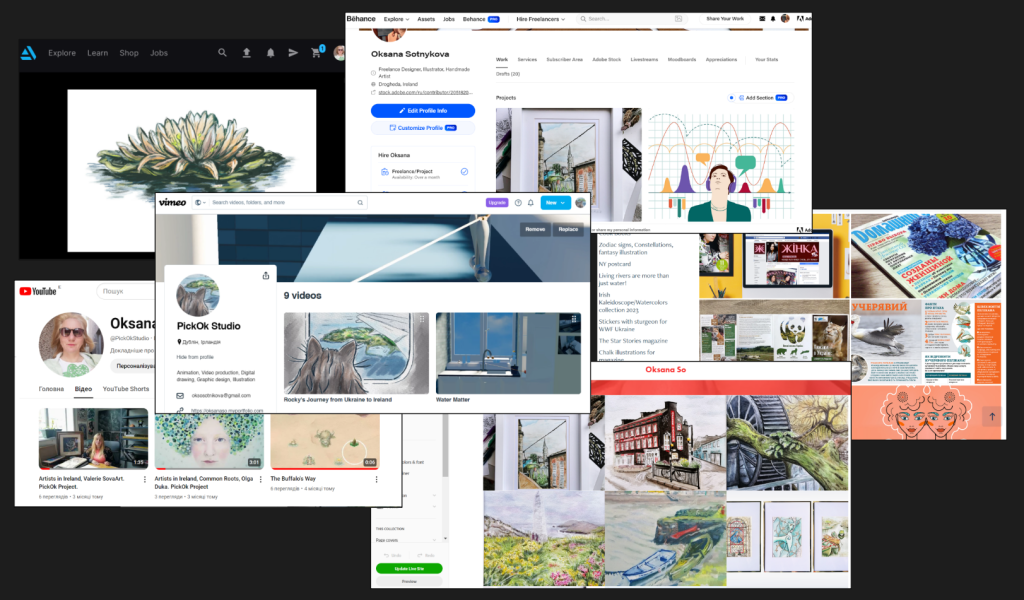Image resolution: width=1024 pixels, height=600 pixels.
Task: Select the Відео tab on the YouTube channel
Action: pos(83,389)
